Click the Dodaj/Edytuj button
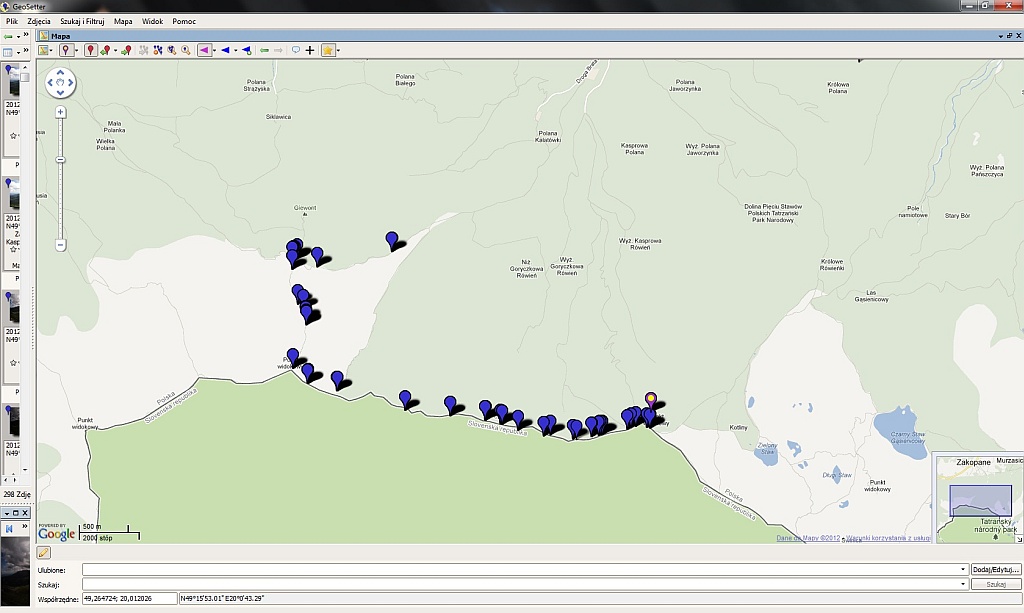 pos(995,570)
